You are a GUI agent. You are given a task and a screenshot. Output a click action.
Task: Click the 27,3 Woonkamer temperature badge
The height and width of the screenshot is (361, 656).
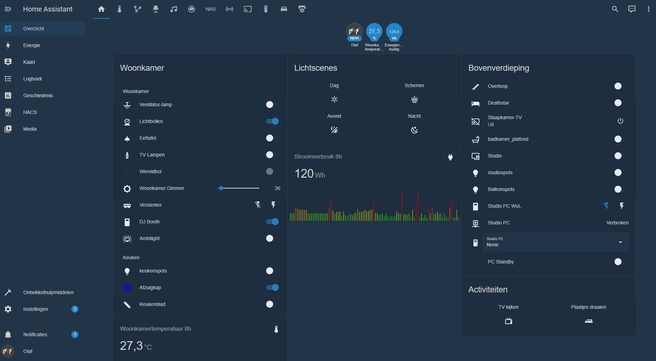(x=374, y=37)
